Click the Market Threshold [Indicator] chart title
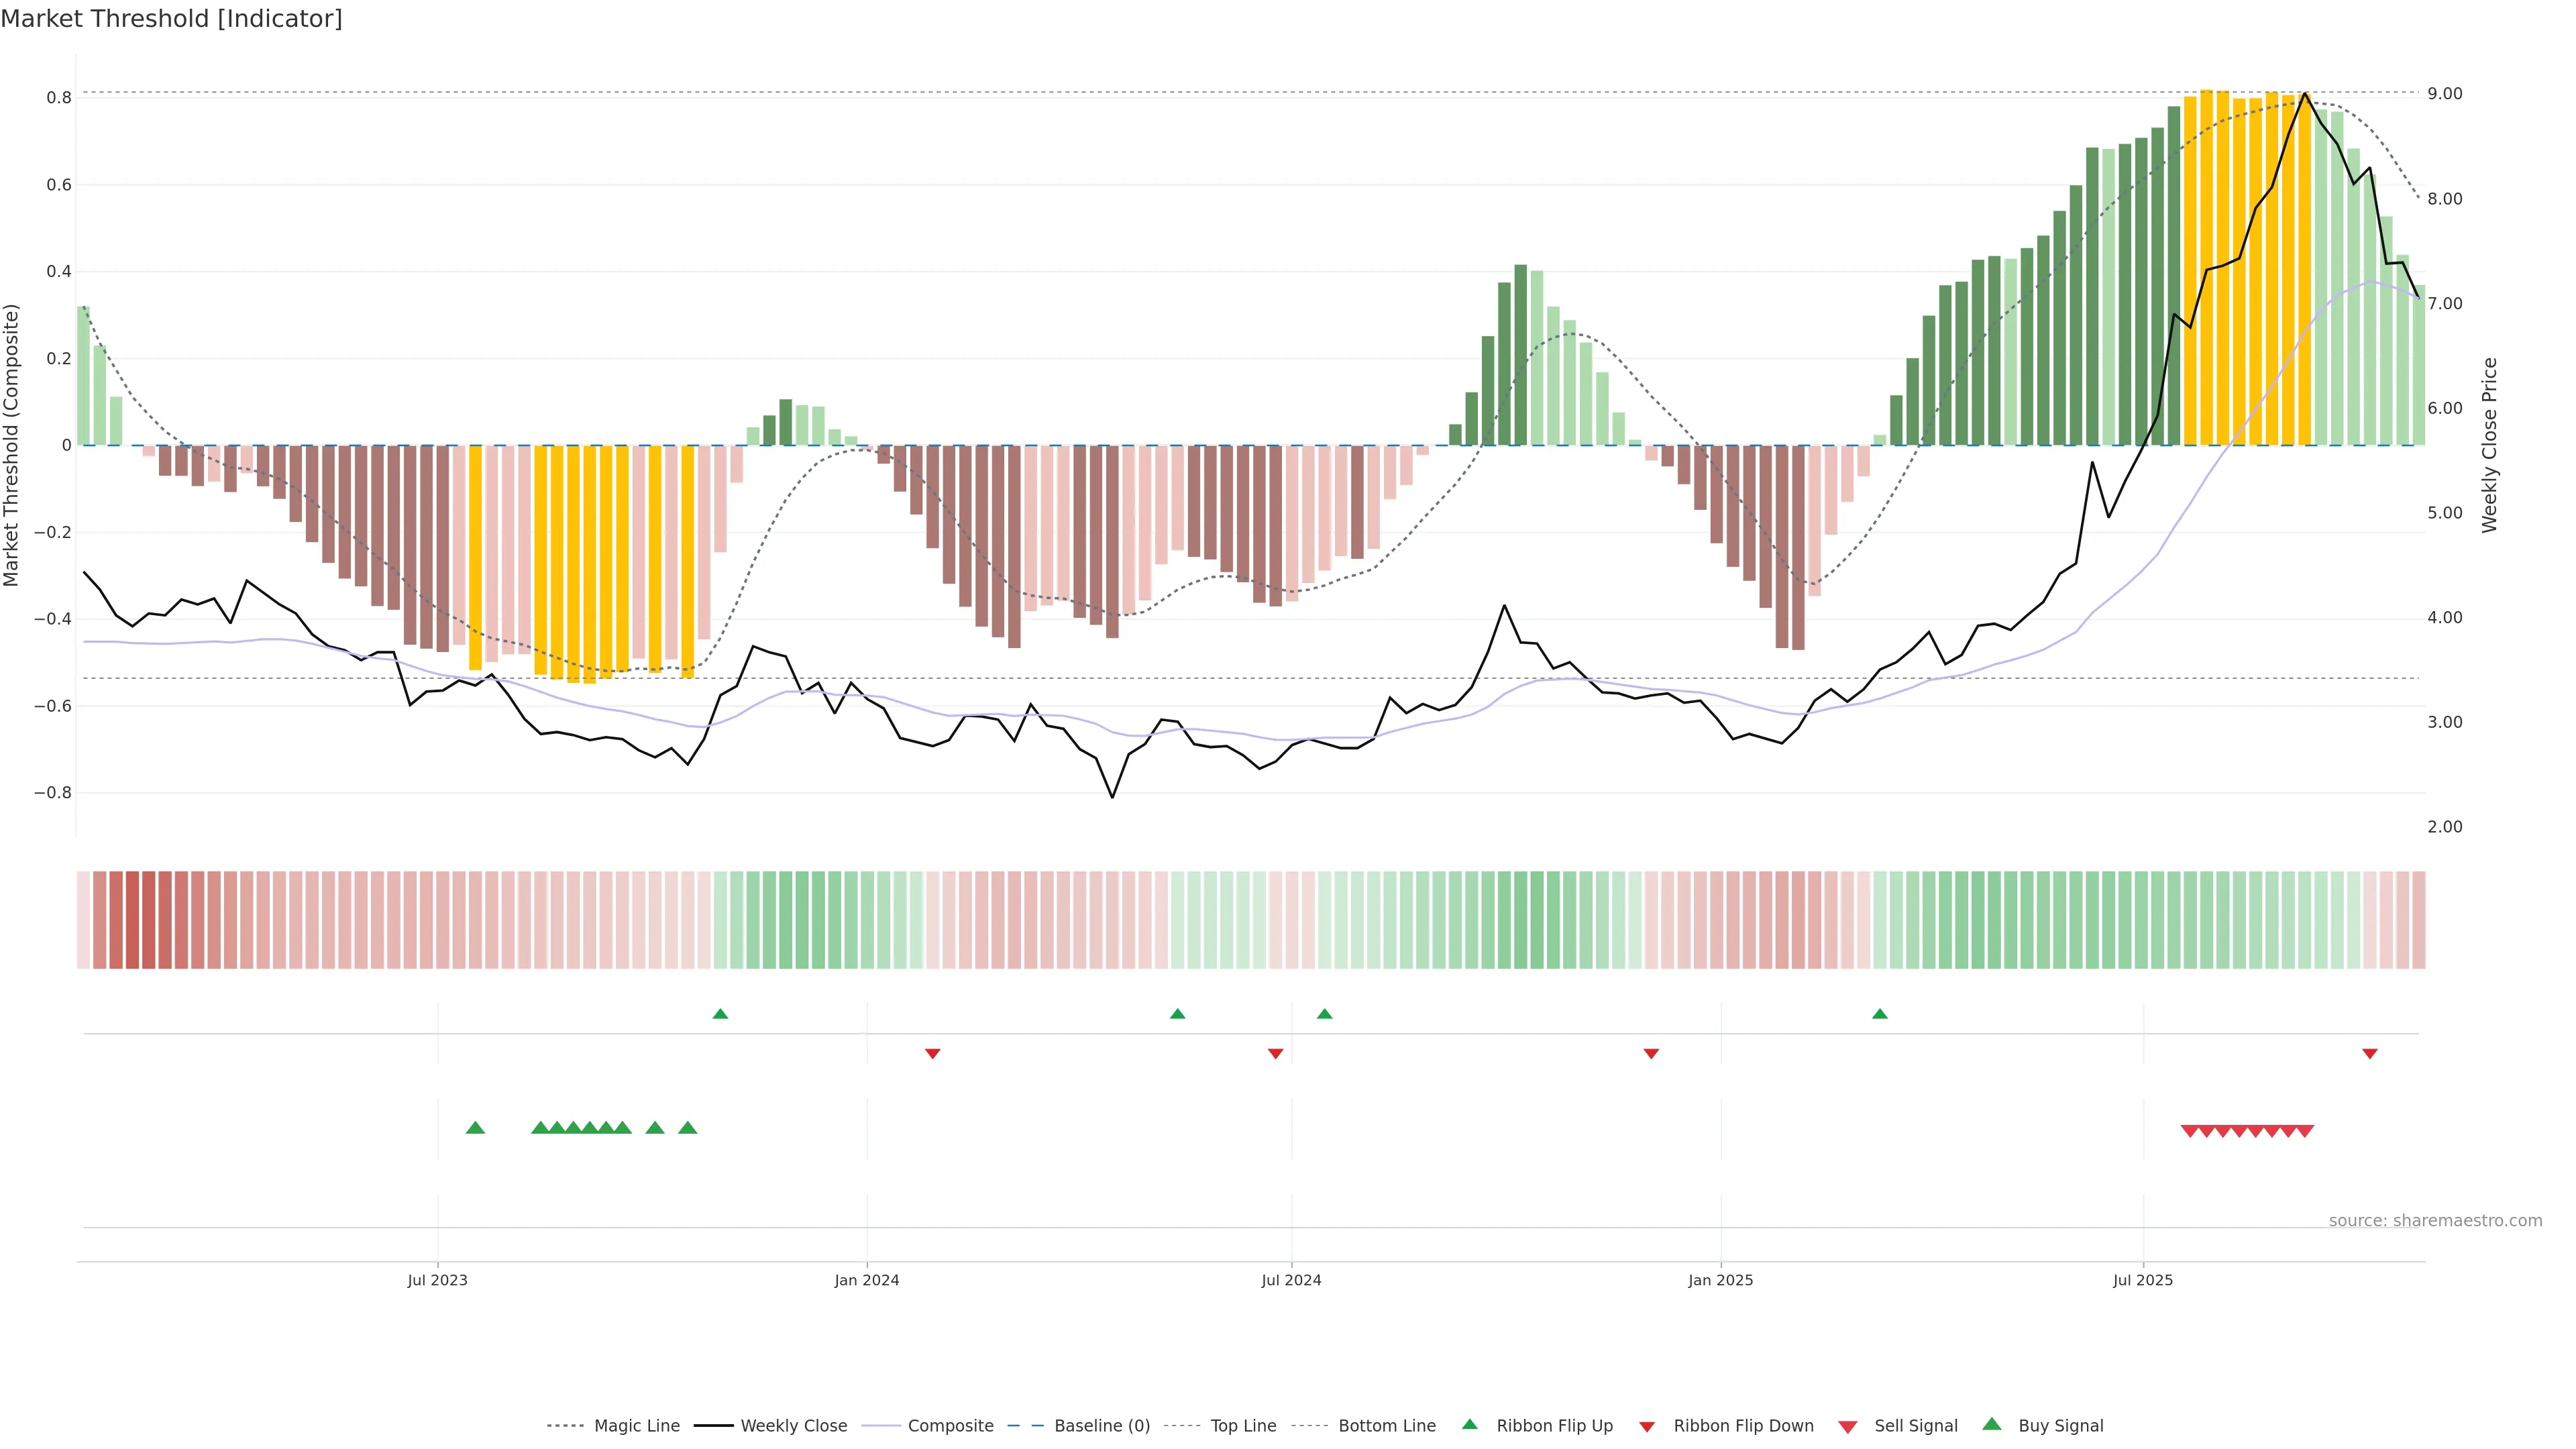Screen dimensions: 2576x1449 (x=171, y=19)
